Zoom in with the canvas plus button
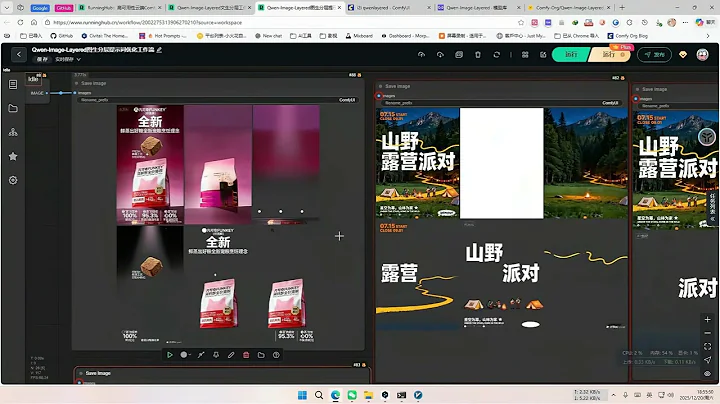The height and width of the screenshot is (404, 720). [707, 319]
